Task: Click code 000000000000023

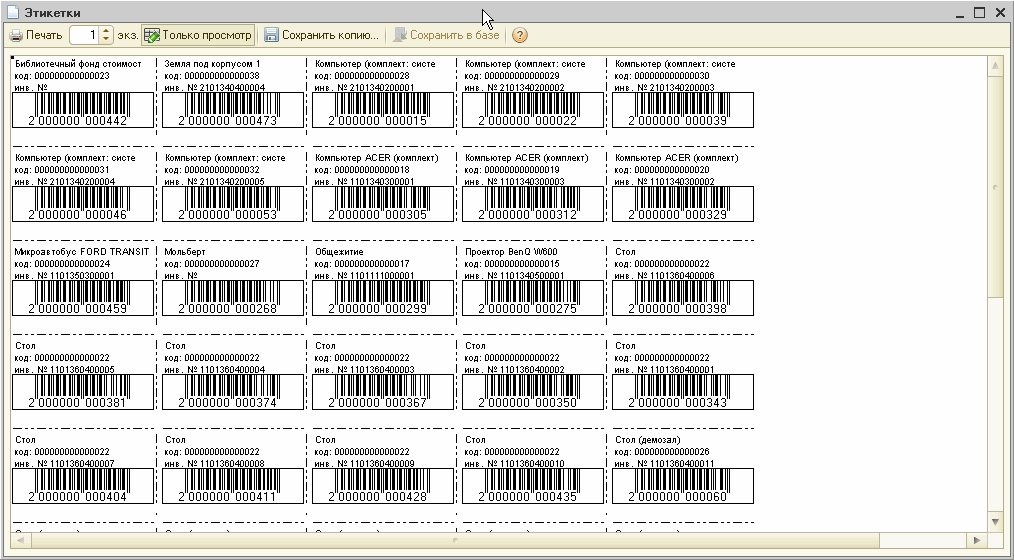Action: pos(72,76)
